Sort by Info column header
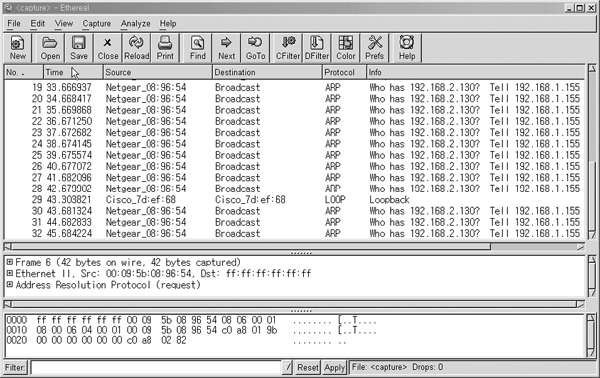 point(475,72)
